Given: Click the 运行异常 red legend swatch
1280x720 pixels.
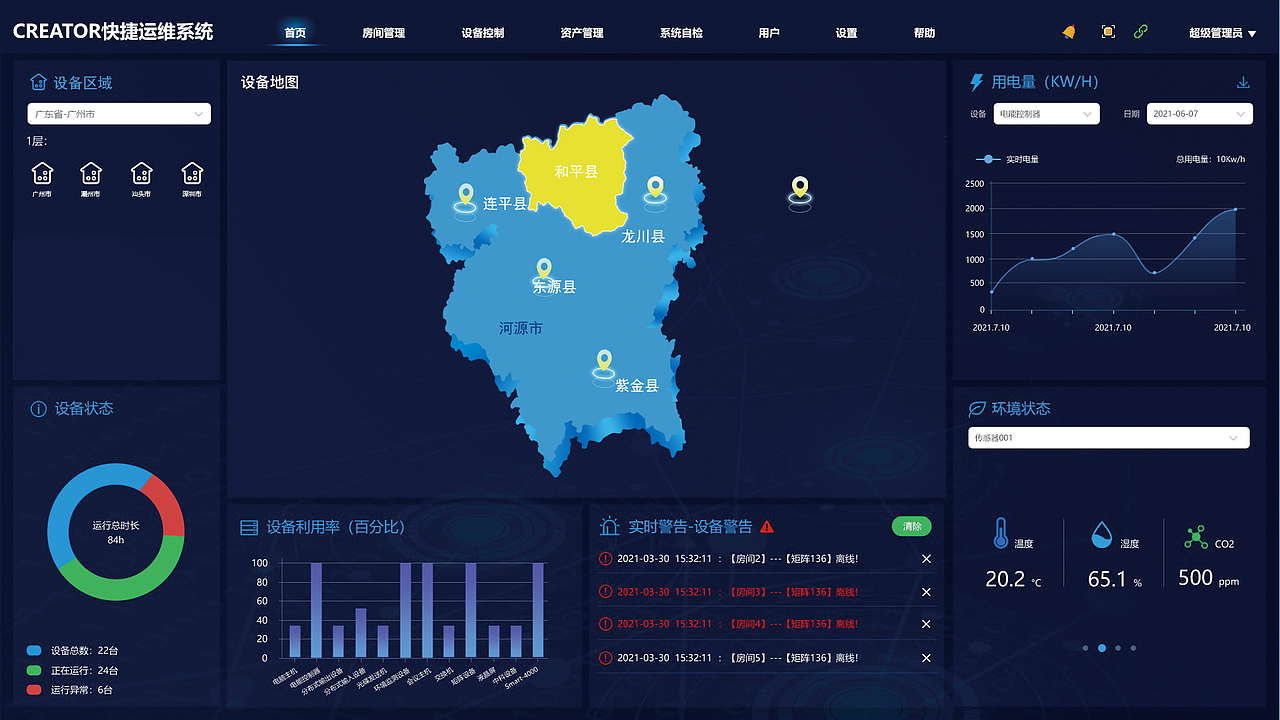Looking at the screenshot, I should click(34, 690).
